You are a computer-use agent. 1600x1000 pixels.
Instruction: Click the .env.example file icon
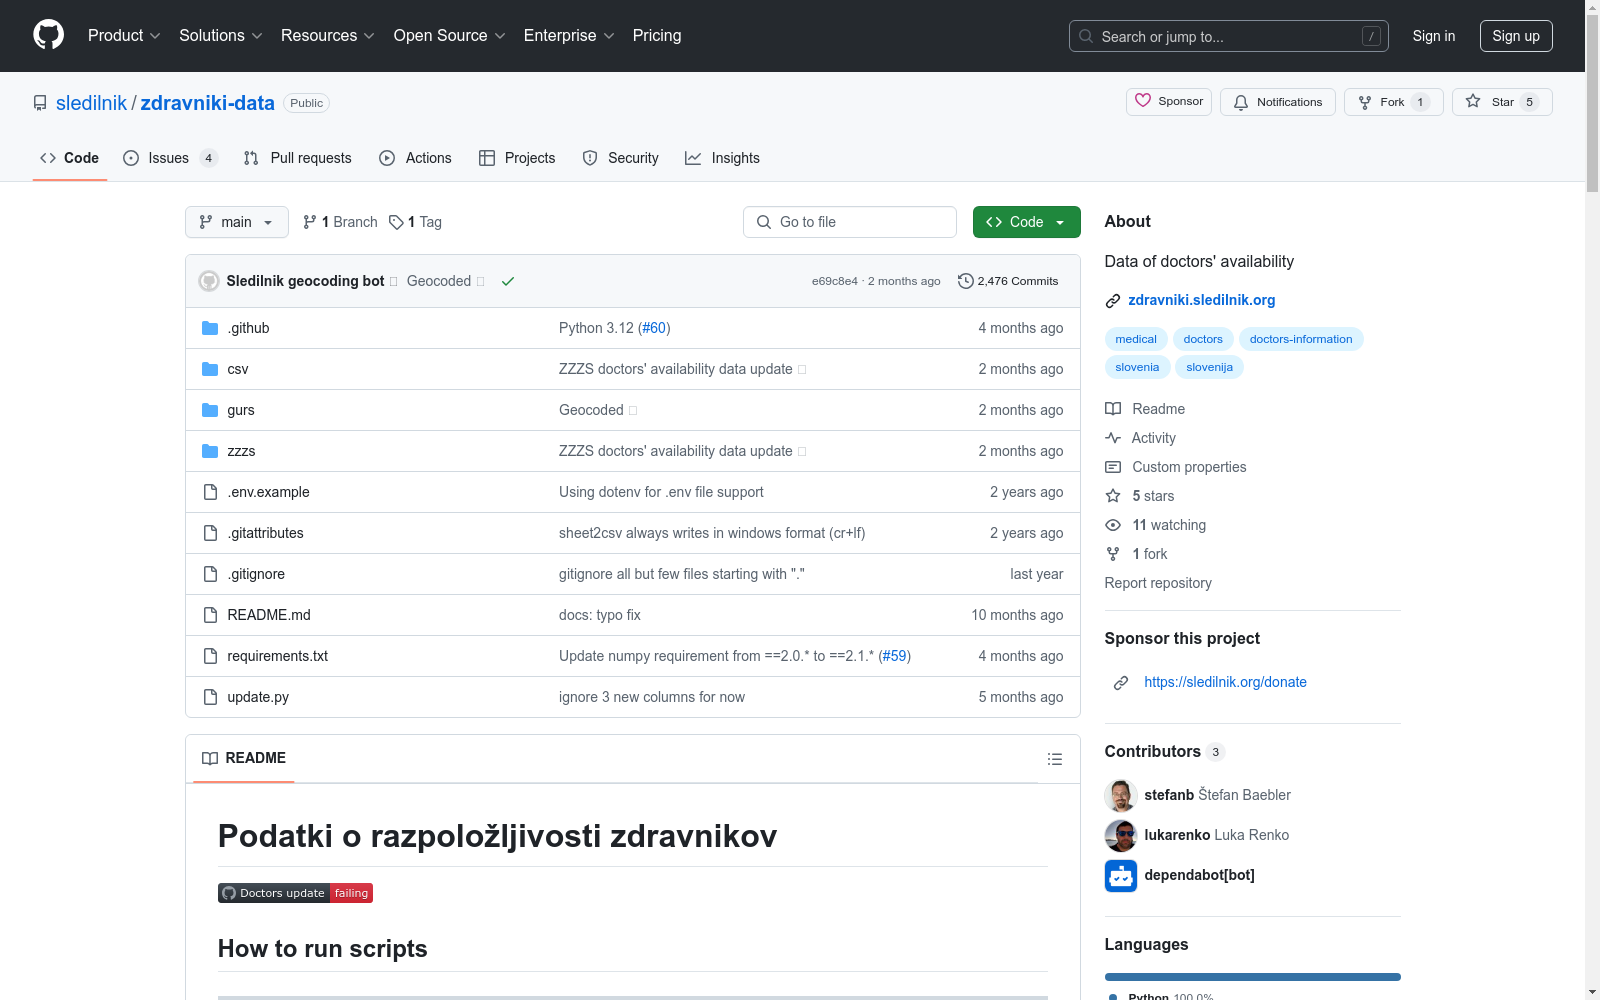pyautogui.click(x=210, y=492)
